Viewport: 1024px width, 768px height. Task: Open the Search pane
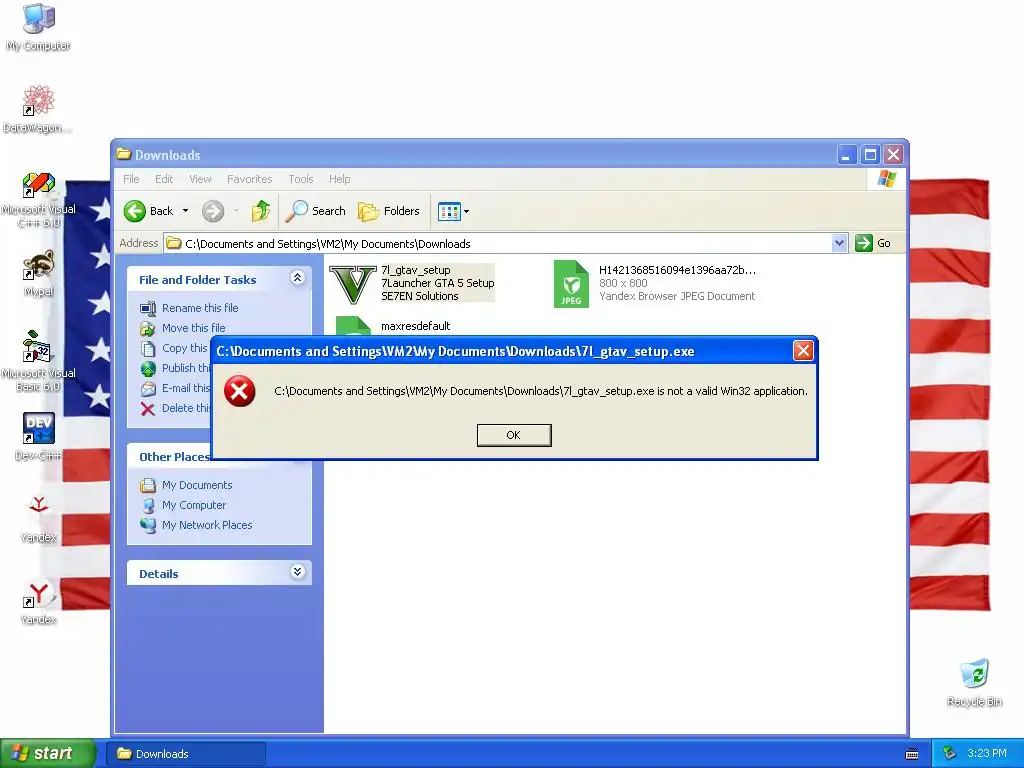pos(315,211)
